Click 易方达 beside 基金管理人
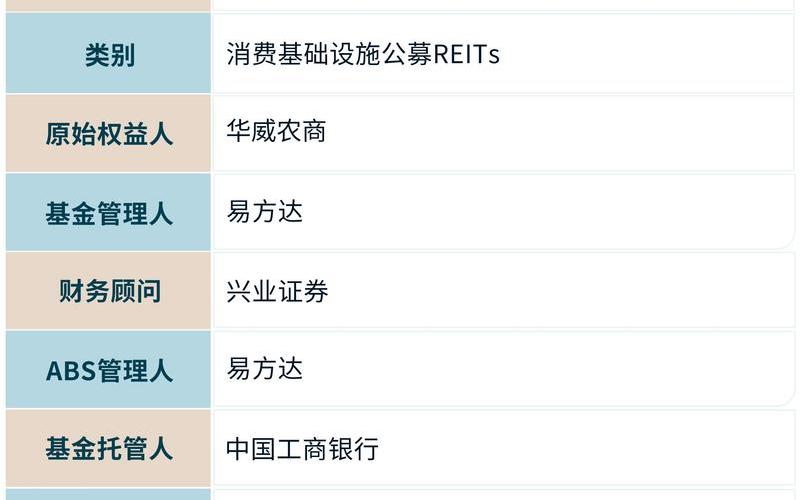 point(264,212)
